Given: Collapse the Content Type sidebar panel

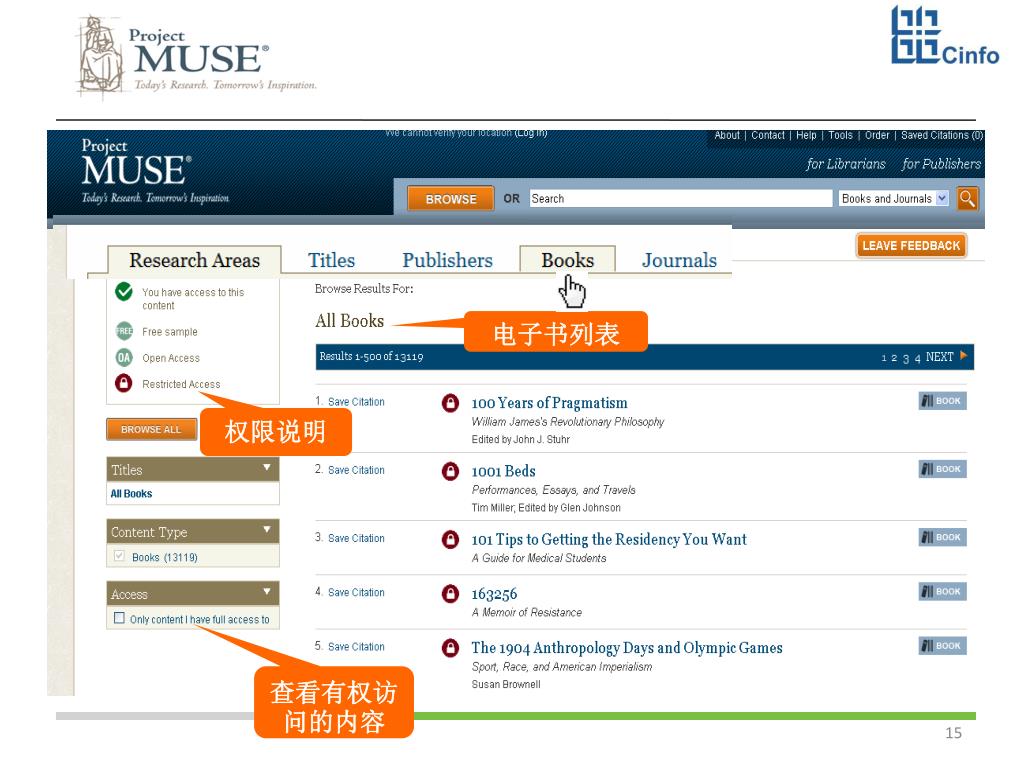Looking at the screenshot, I should click(266, 530).
